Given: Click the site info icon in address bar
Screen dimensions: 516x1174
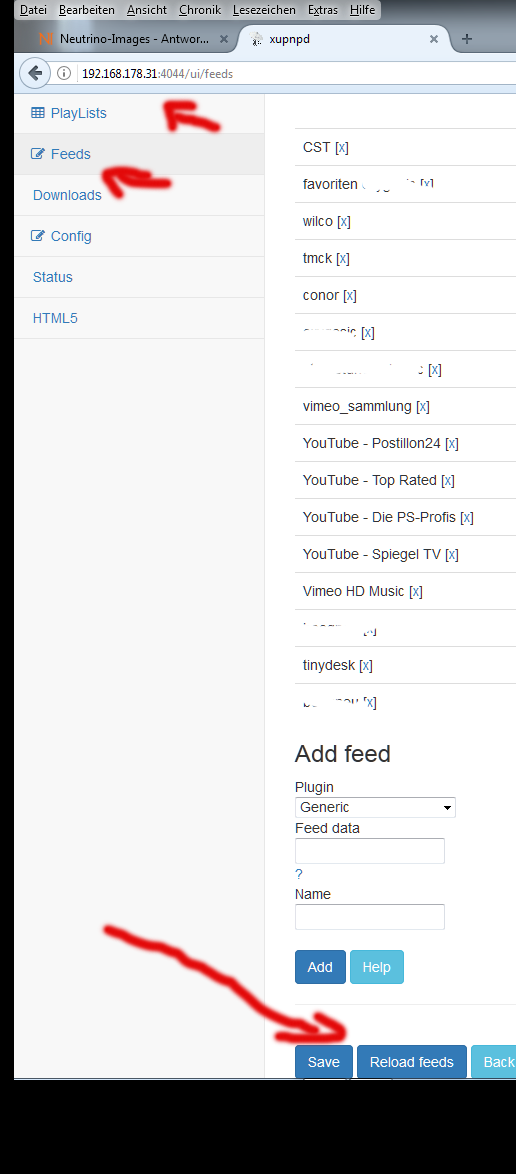Looking at the screenshot, I should 64,73.
